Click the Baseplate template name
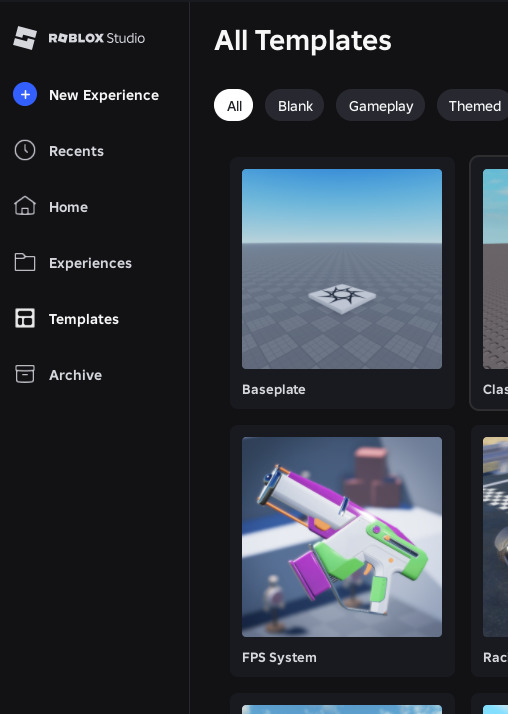Screen dimensions: 508x714 coord(274,390)
